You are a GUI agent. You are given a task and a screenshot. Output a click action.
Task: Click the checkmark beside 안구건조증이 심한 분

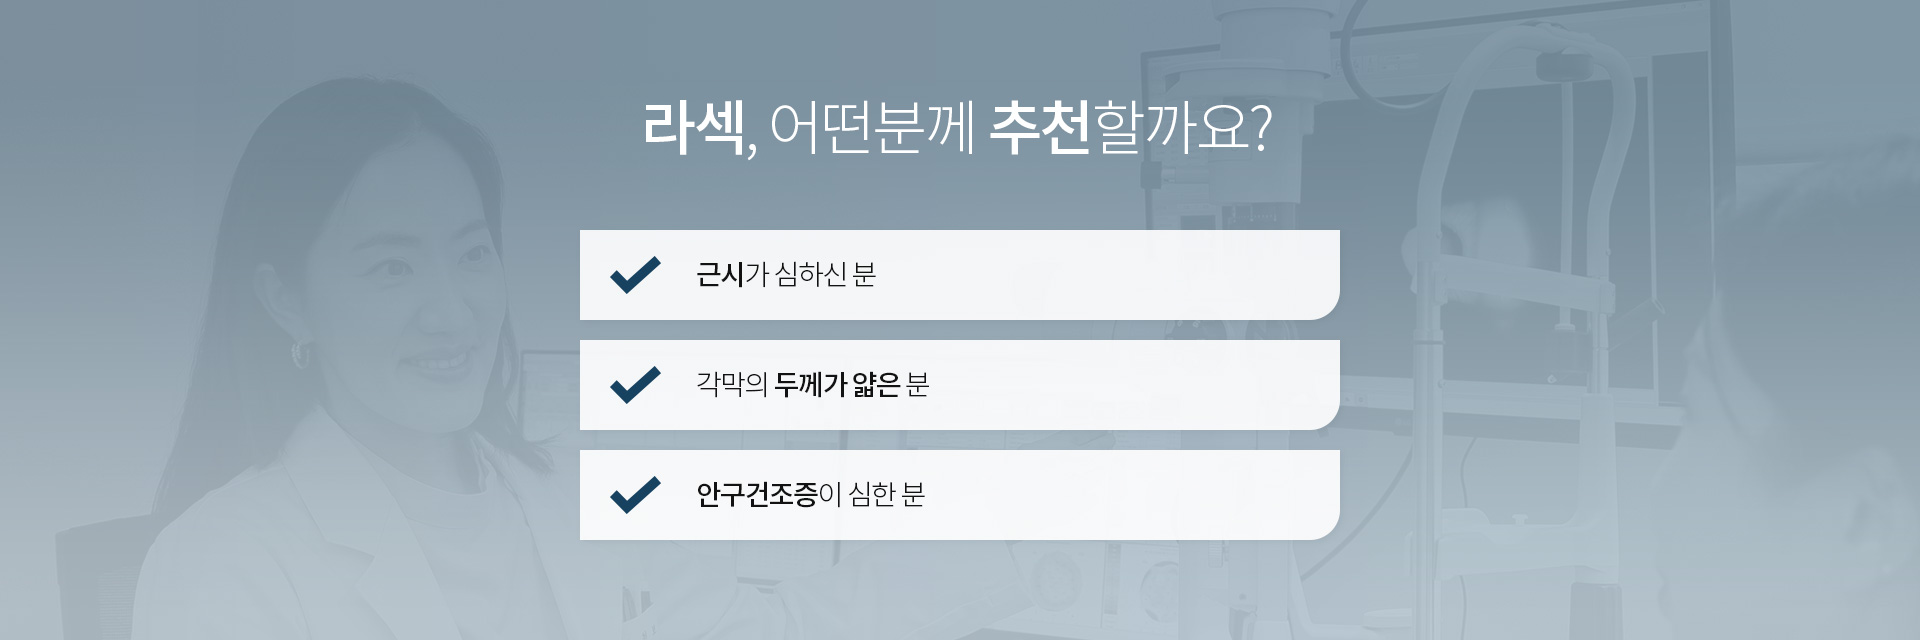(635, 495)
